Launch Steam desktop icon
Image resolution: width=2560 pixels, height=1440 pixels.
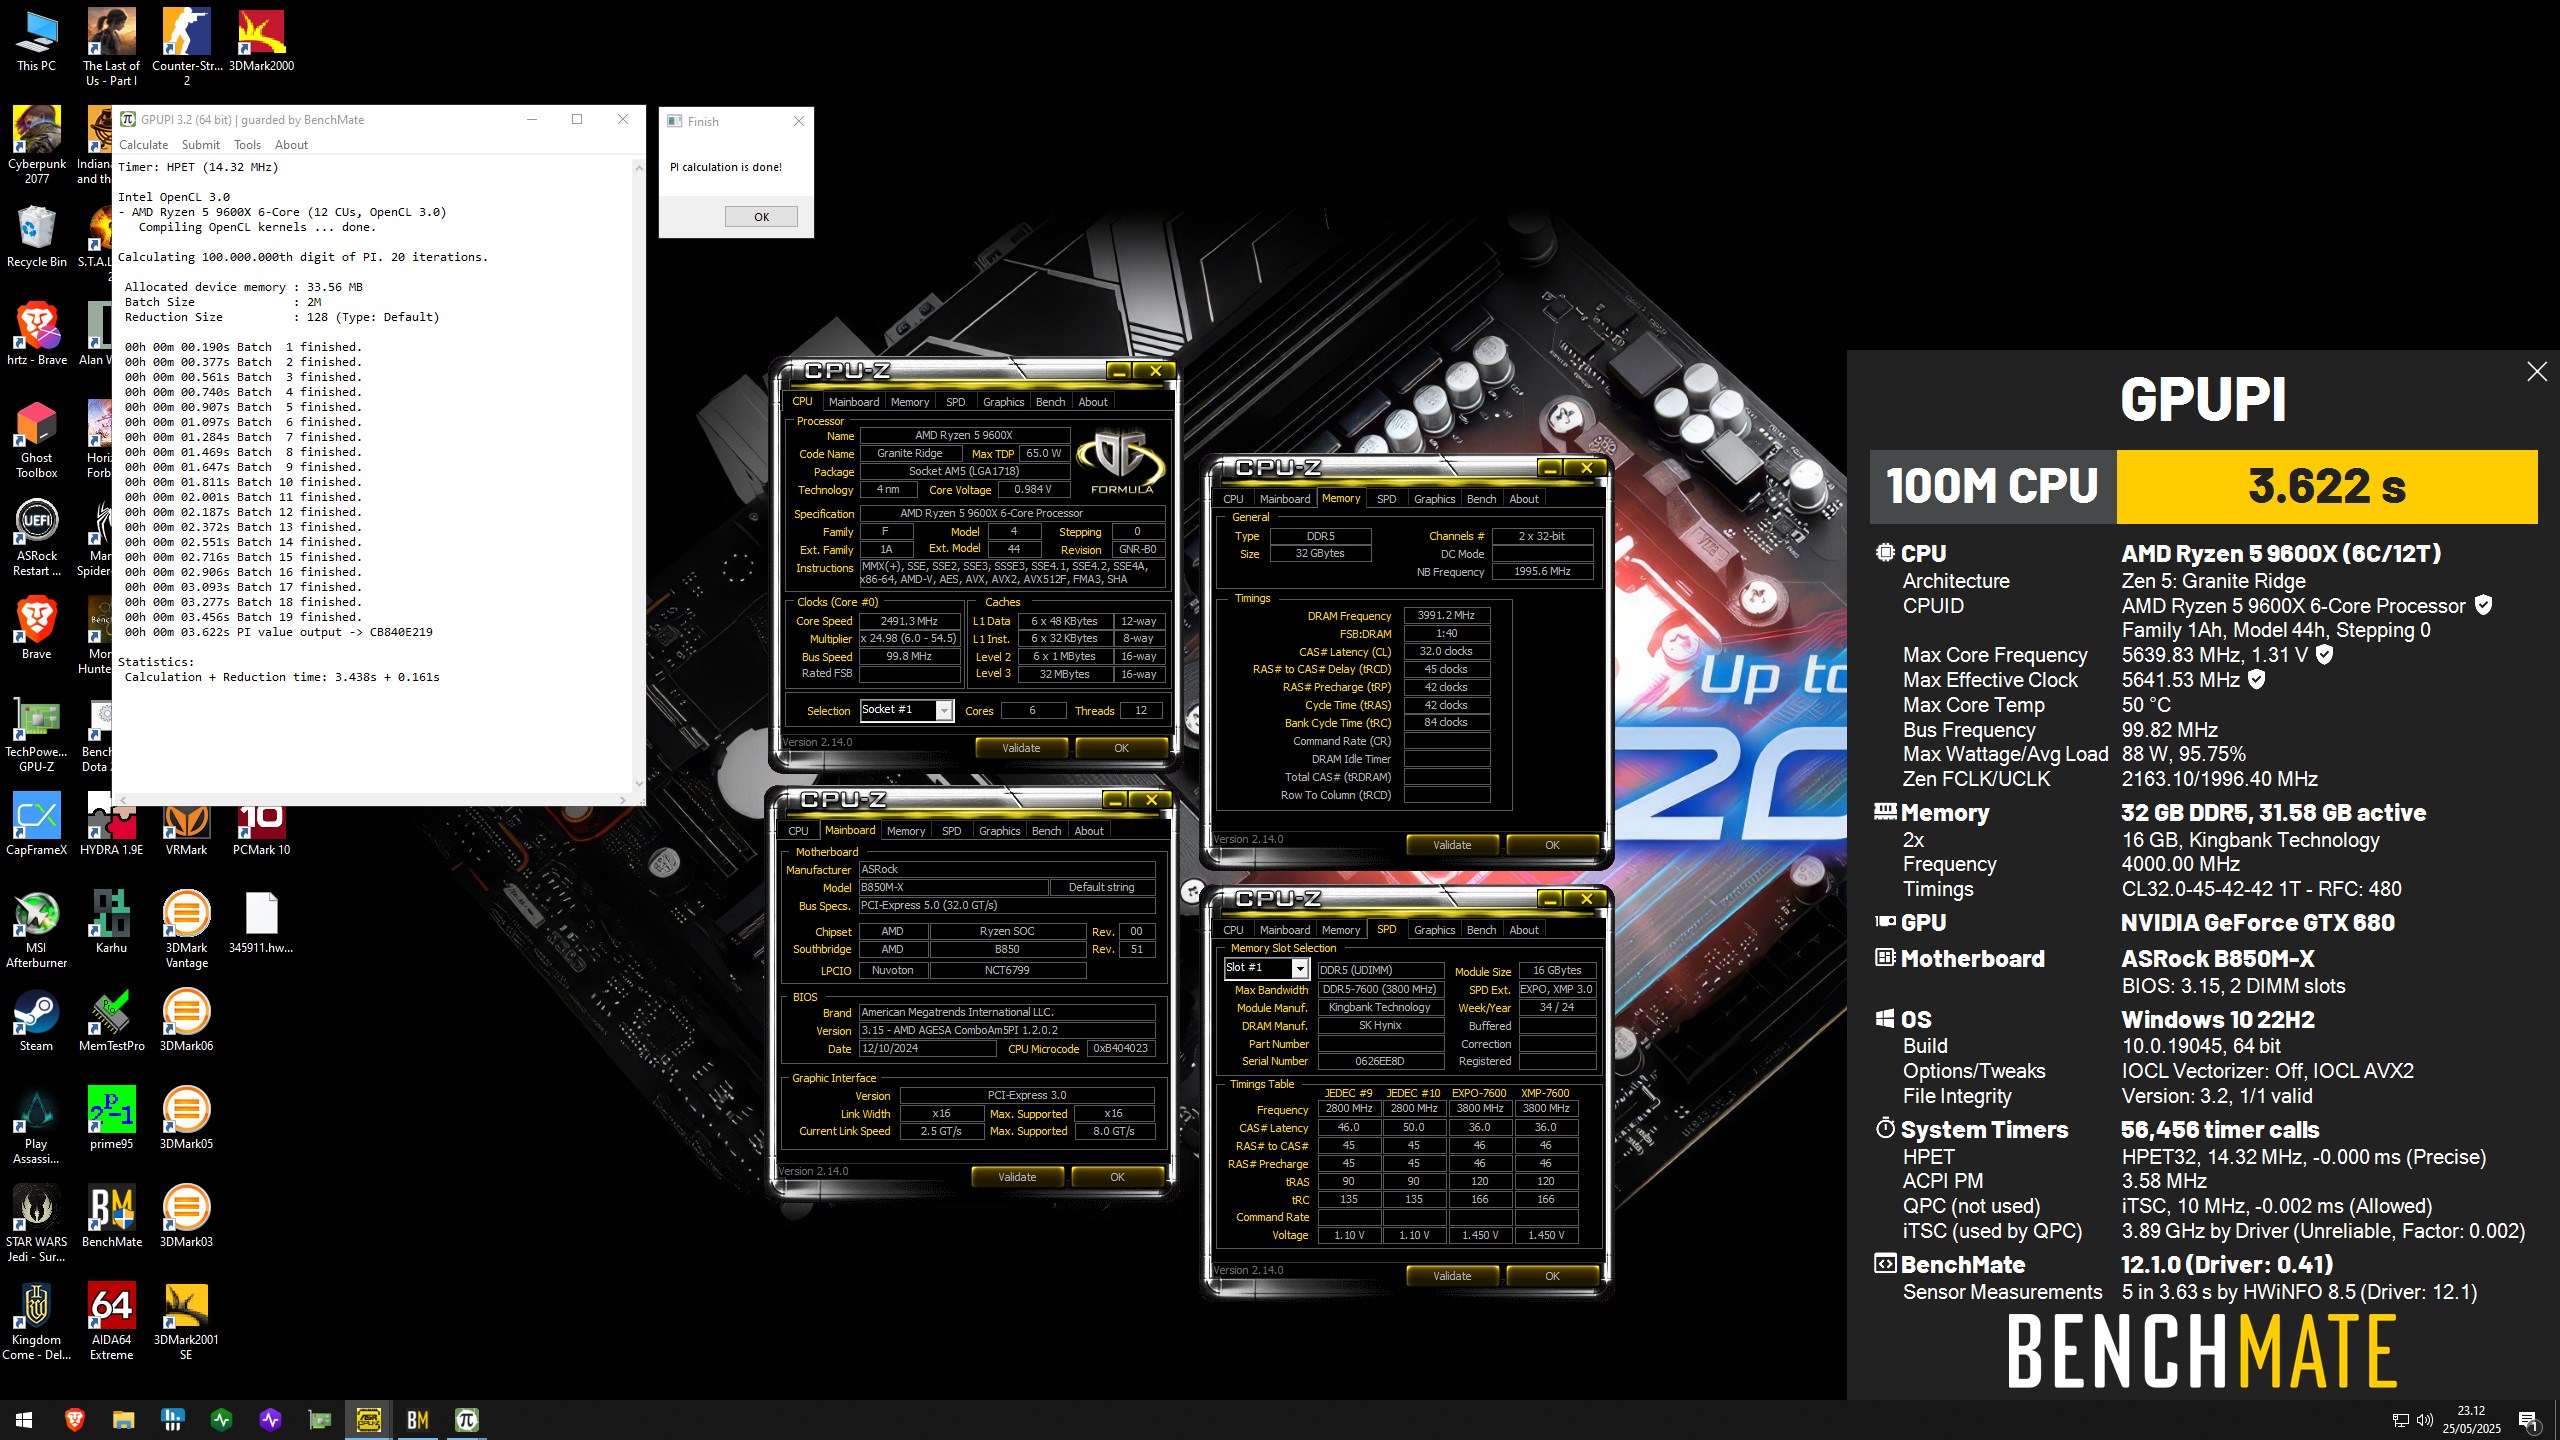tap(36, 1022)
